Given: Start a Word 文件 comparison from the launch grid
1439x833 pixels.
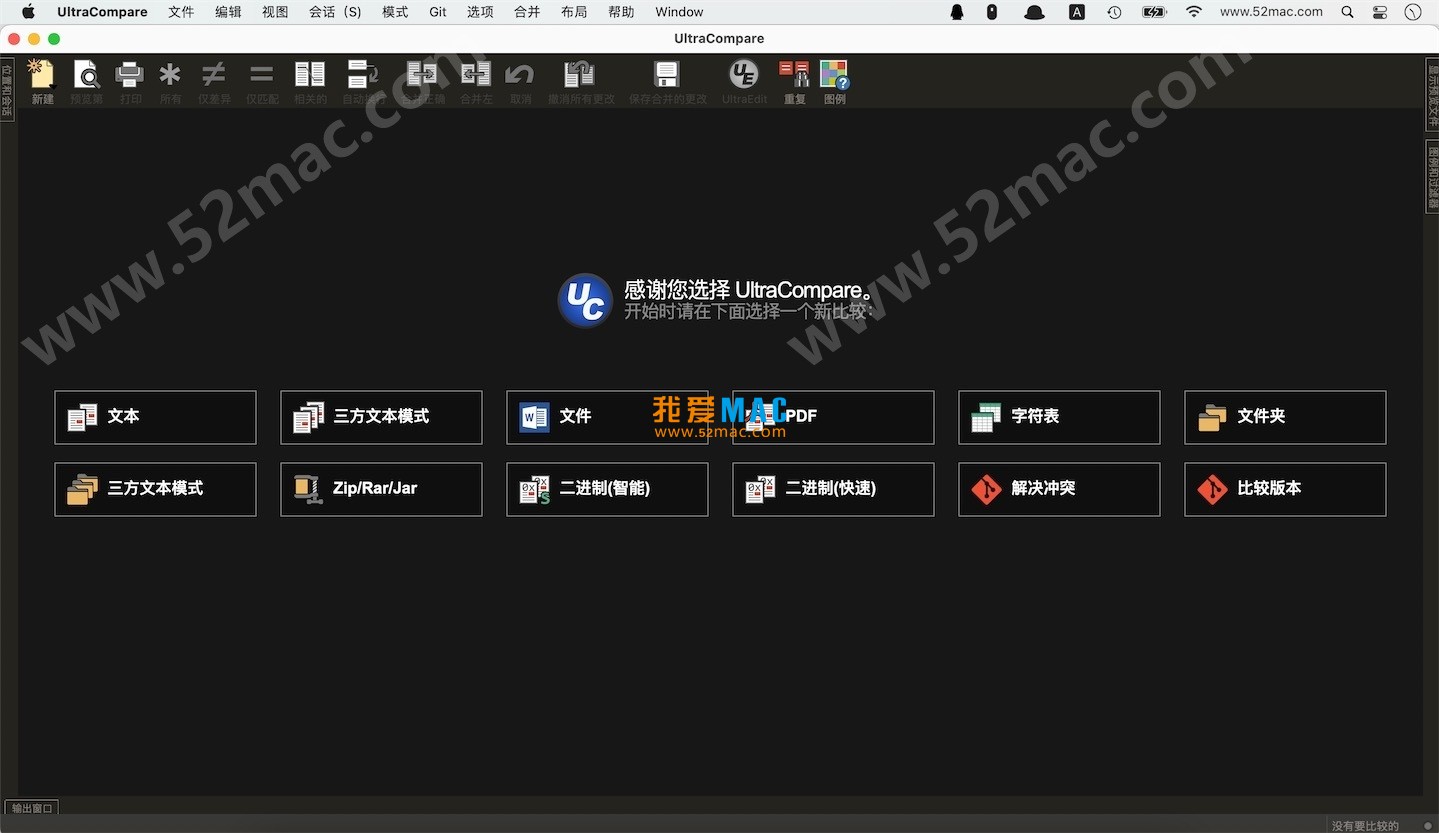Looking at the screenshot, I should [607, 417].
